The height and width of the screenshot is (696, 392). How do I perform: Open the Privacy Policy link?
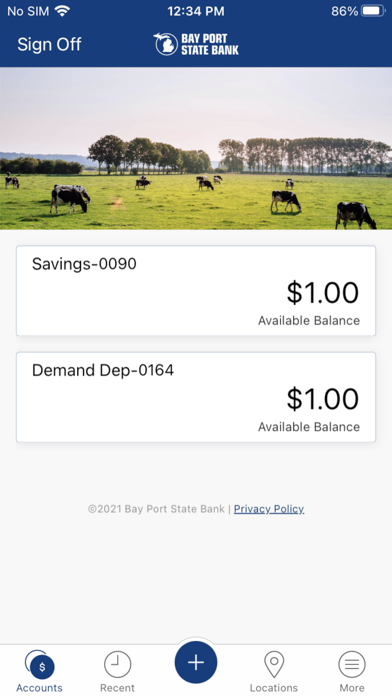(x=269, y=509)
